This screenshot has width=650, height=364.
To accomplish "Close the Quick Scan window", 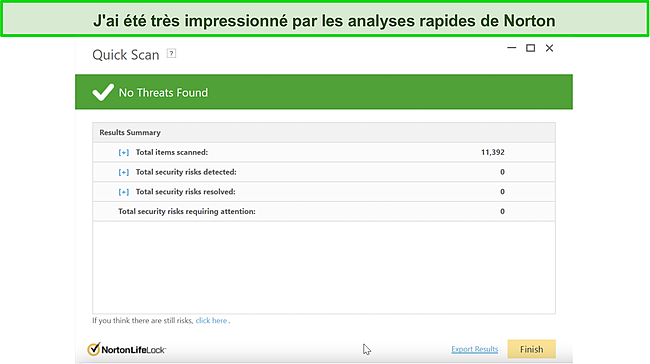I will tap(549, 48).
